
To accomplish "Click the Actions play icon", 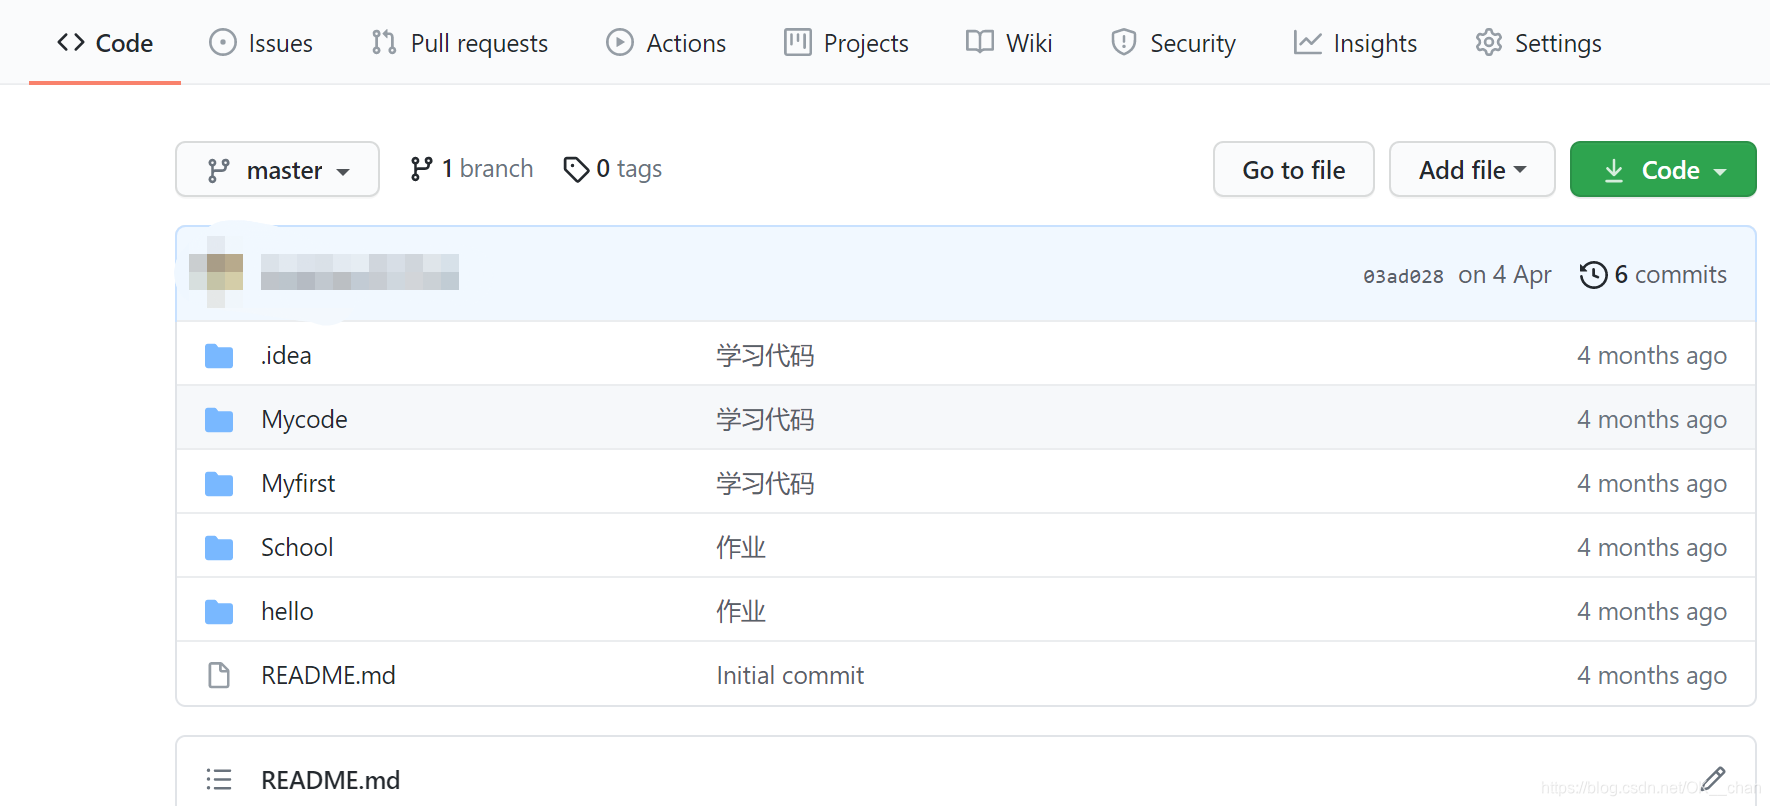I will [x=620, y=42].
